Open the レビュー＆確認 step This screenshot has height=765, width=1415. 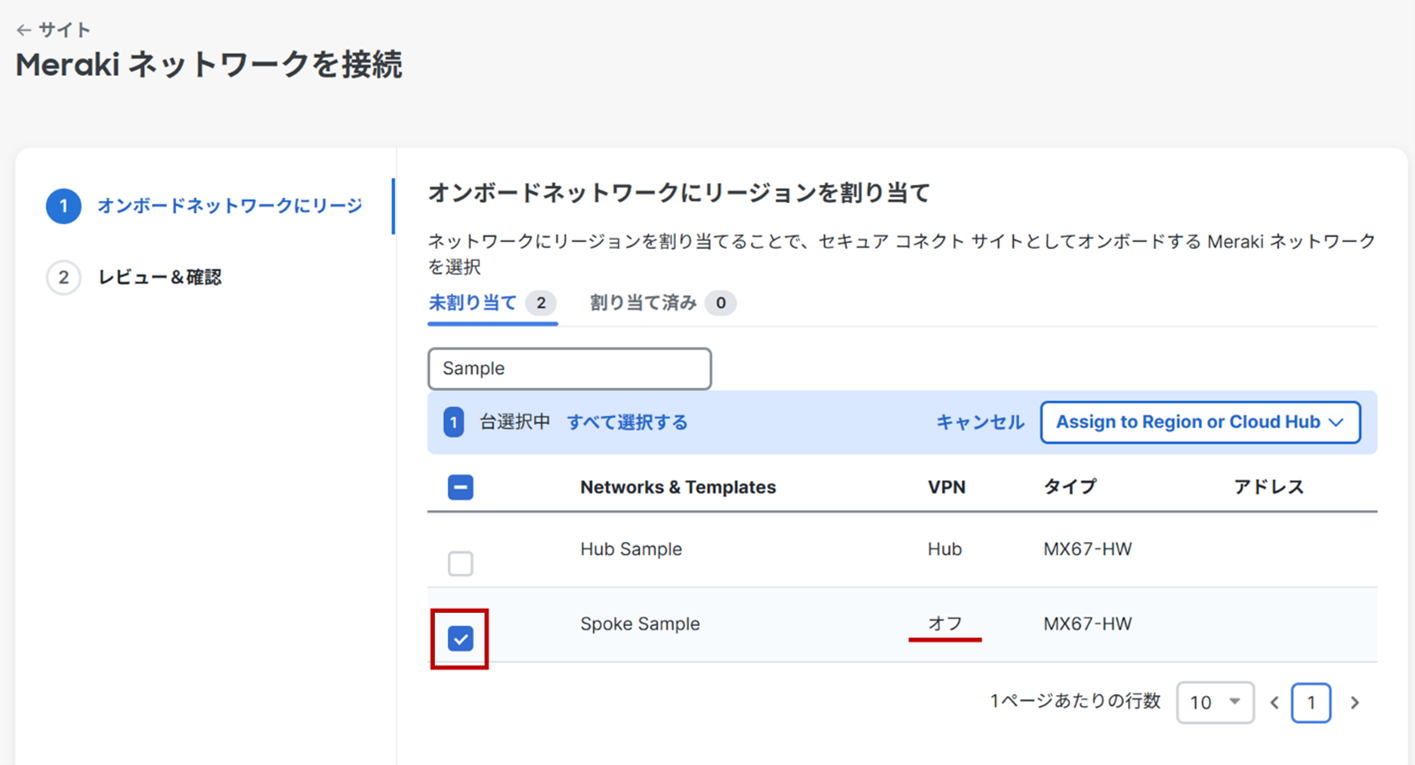(160, 277)
